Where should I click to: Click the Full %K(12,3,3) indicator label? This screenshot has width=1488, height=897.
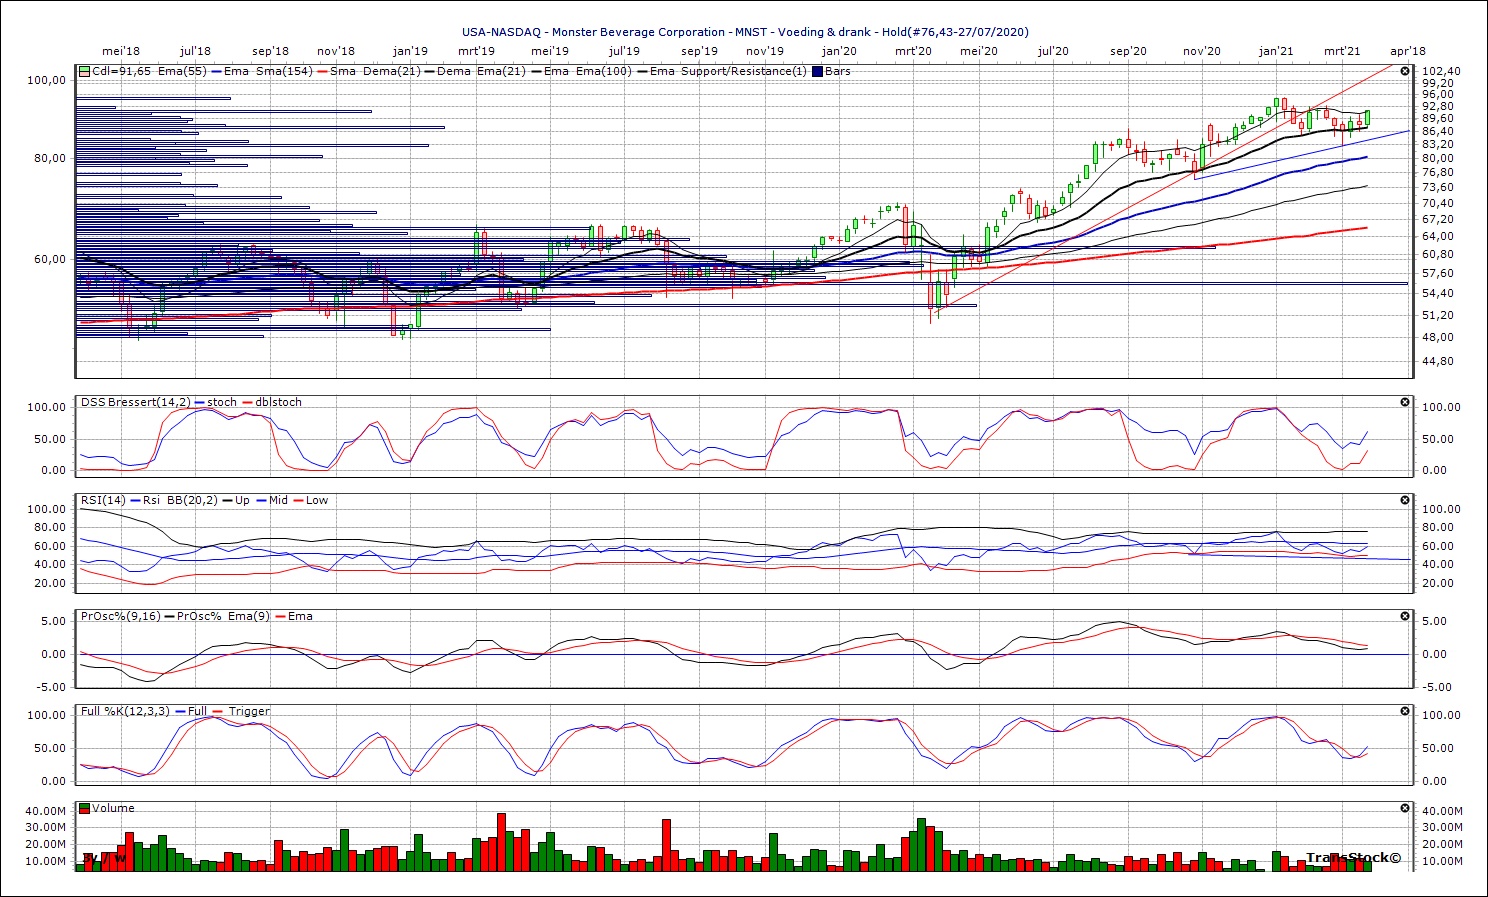click(126, 711)
